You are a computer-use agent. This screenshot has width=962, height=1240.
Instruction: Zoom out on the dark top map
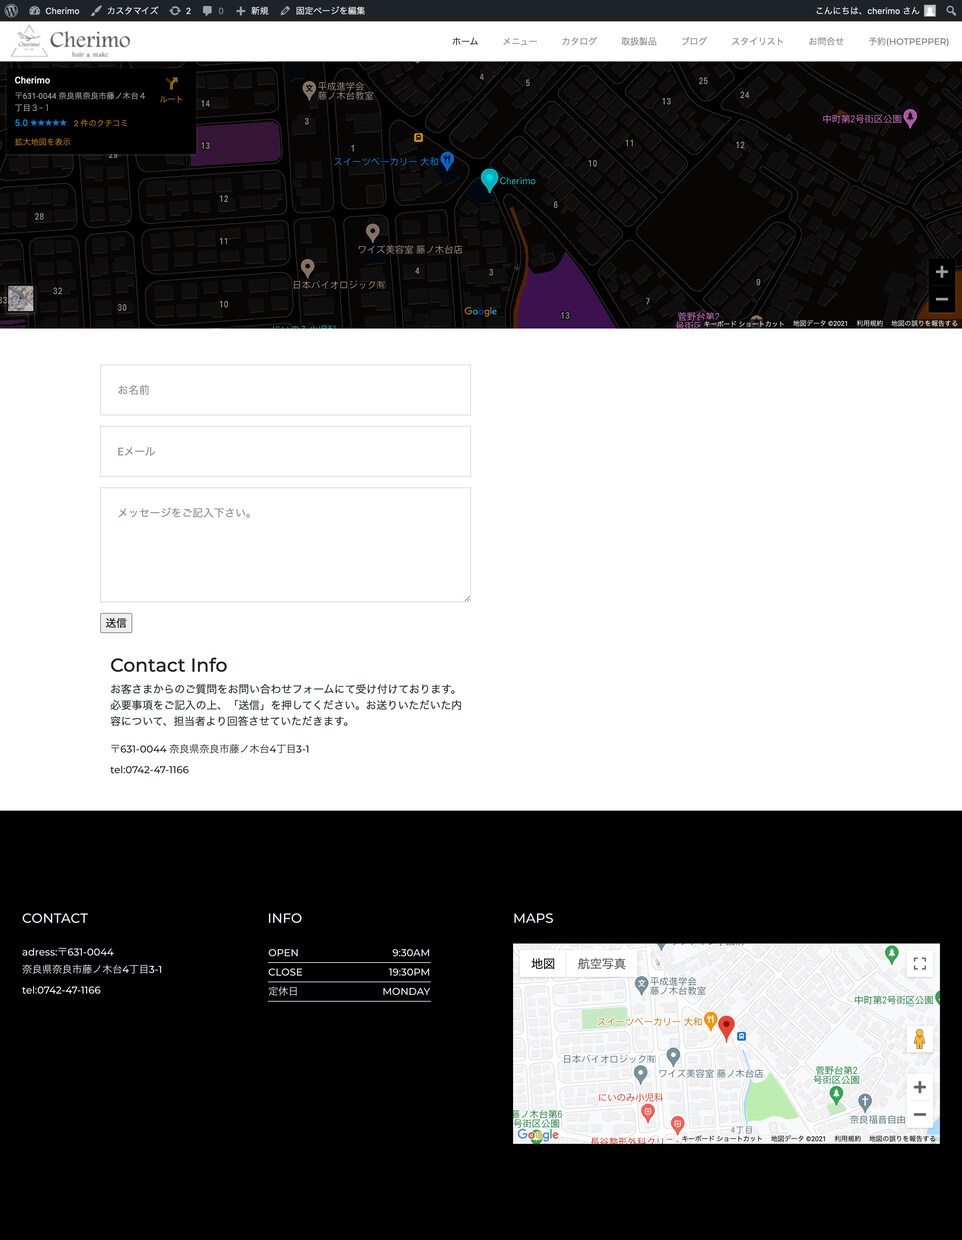pyautogui.click(x=941, y=299)
